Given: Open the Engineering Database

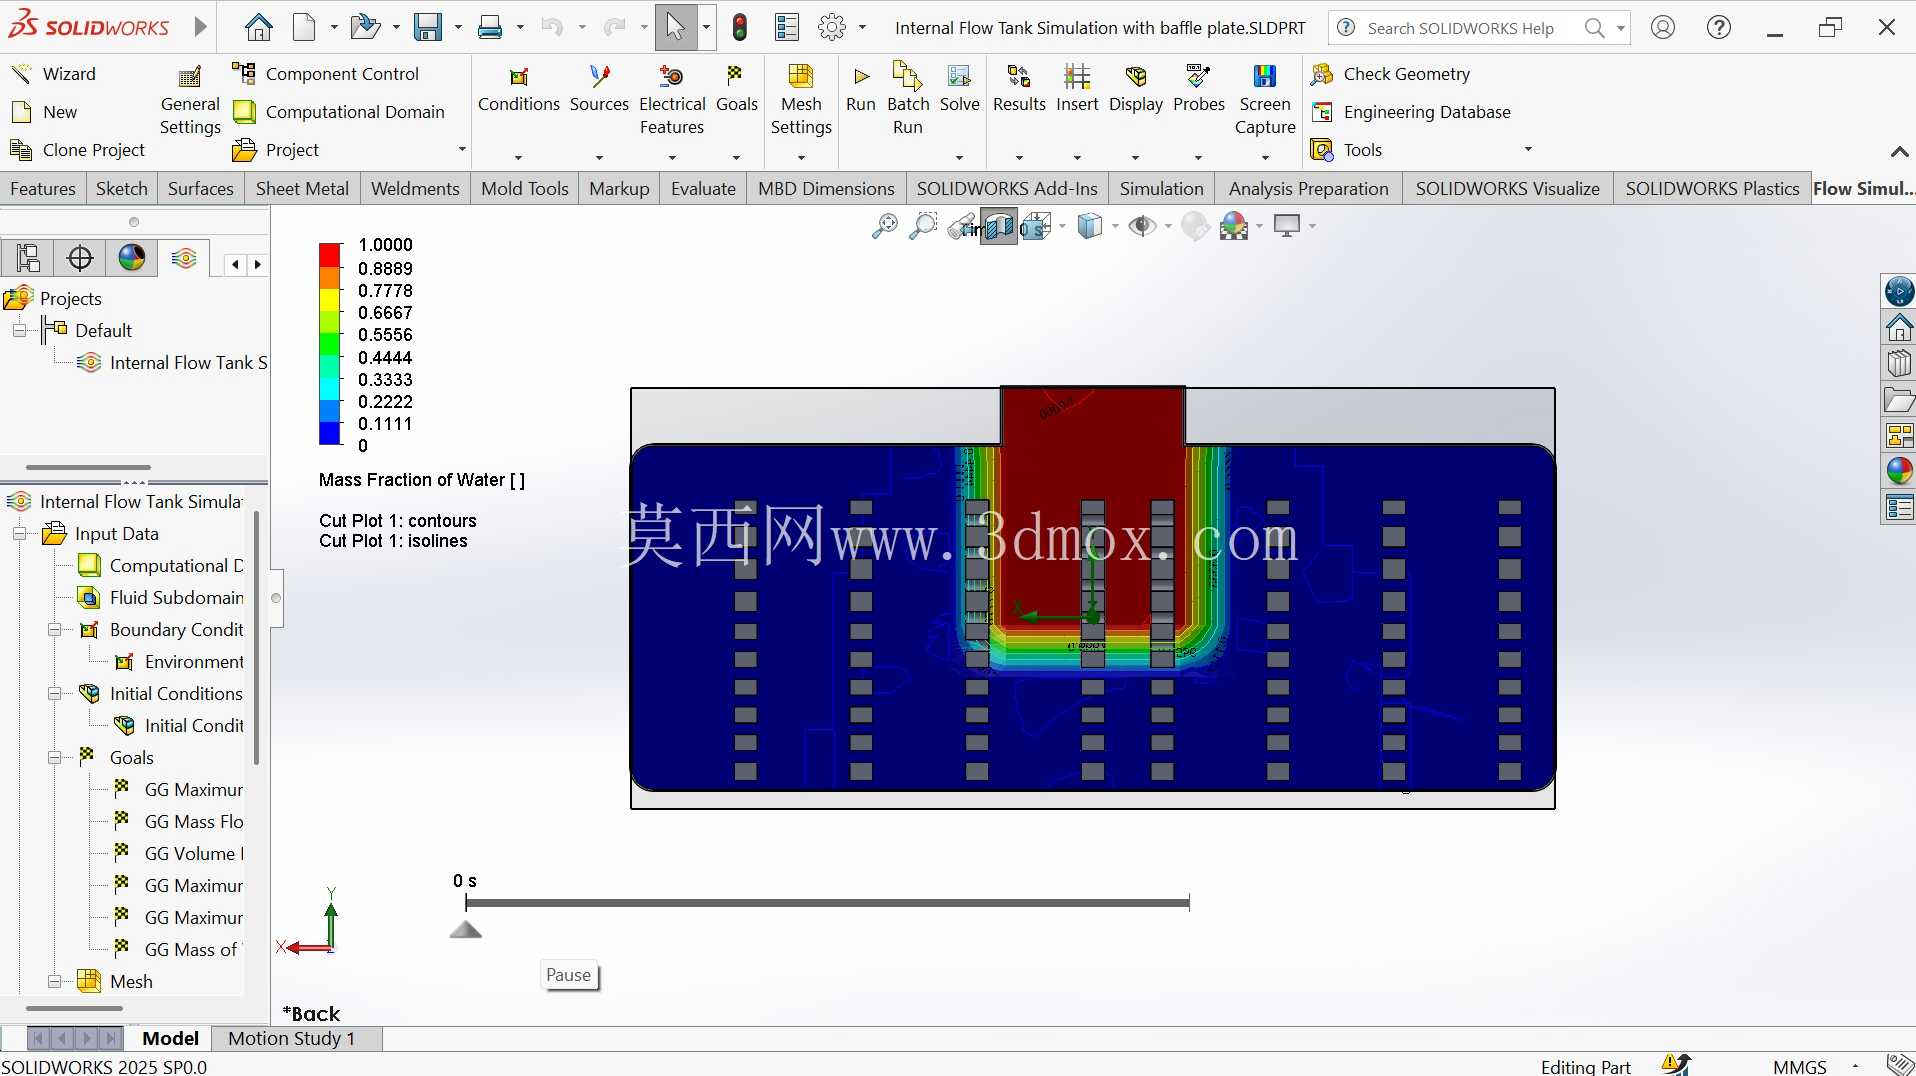Looking at the screenshot, I should (x=1410, y=112).
